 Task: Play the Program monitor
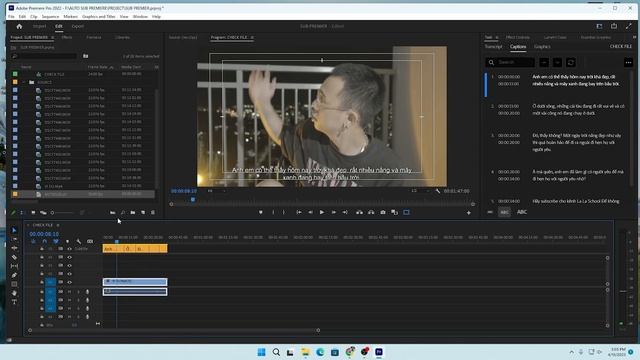pos(322,212)
